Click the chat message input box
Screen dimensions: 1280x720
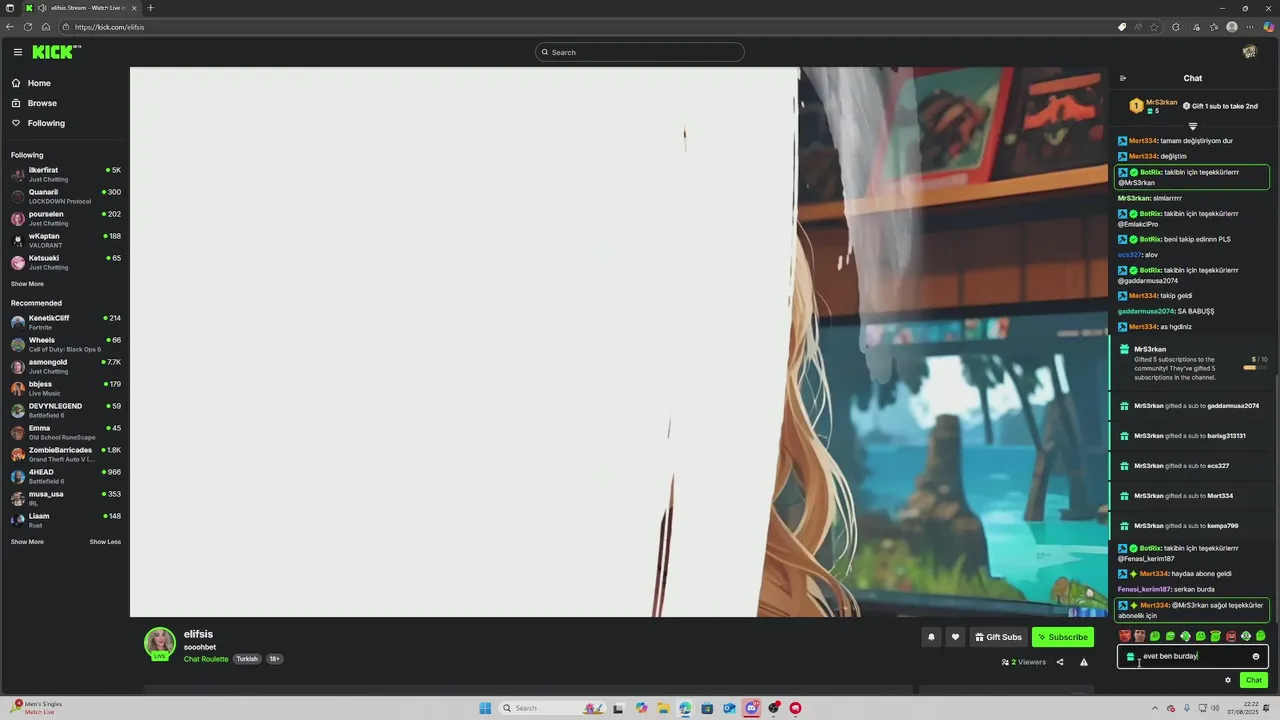[x=1193, y=657]
